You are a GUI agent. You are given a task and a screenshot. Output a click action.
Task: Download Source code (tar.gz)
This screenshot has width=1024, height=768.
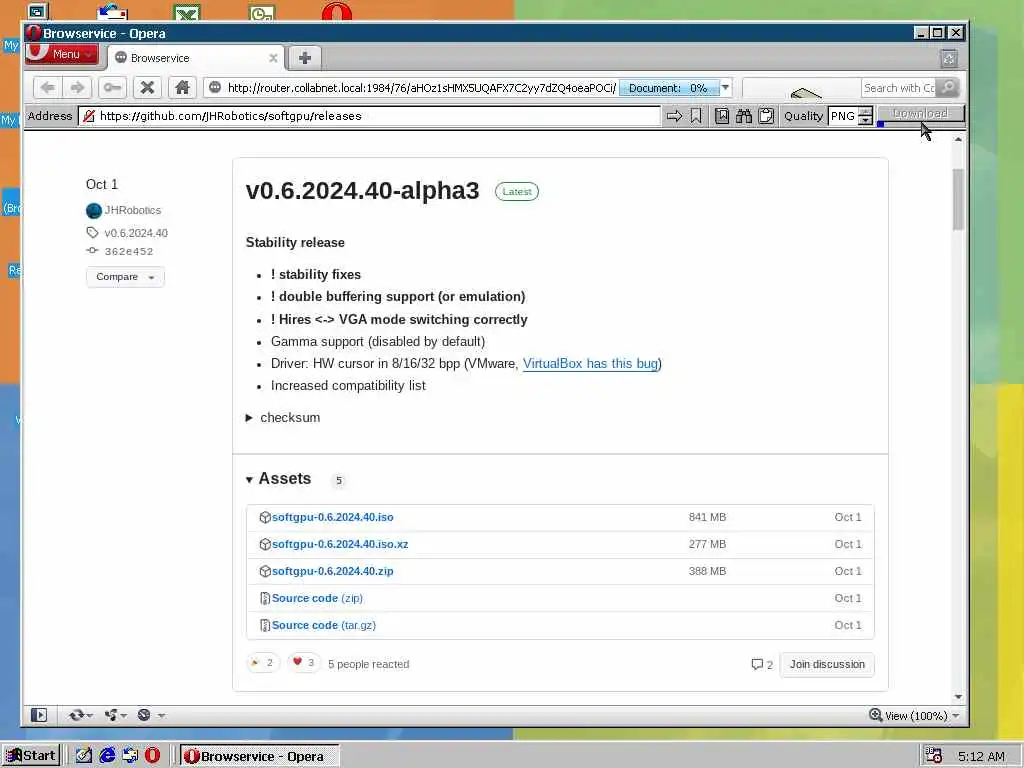point(323,625)
